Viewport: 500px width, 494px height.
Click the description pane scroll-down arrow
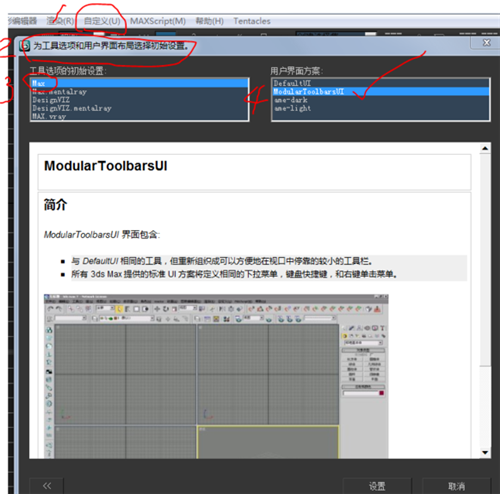click(485, 452)
